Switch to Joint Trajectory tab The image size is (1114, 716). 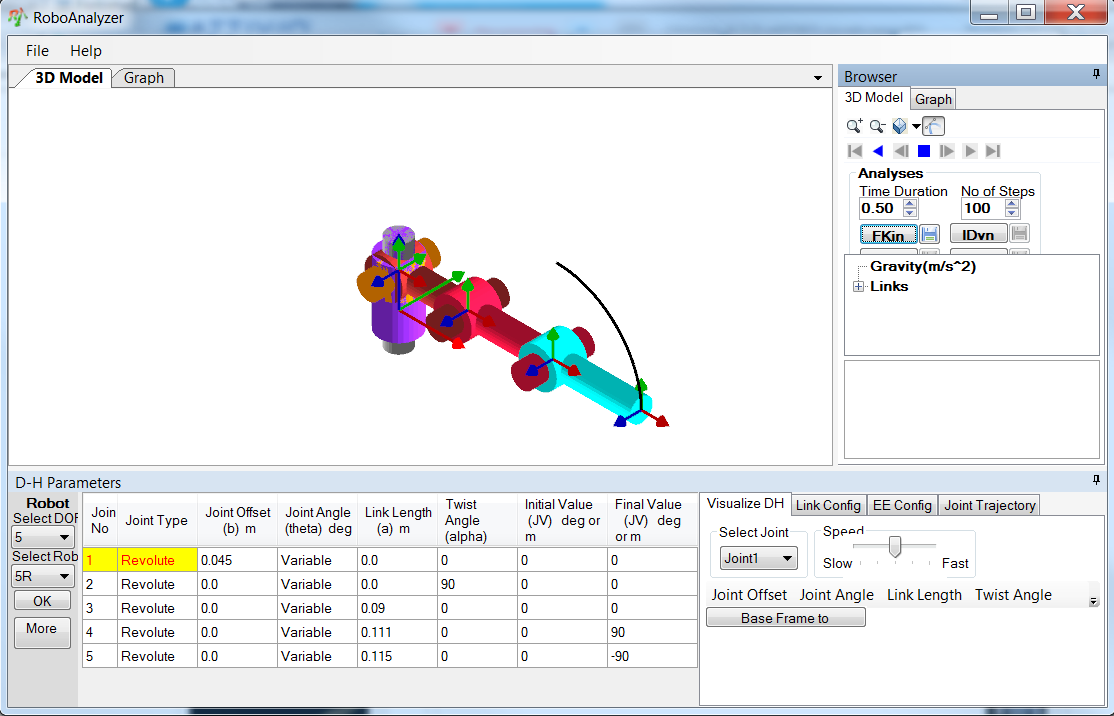coord(990,505)
